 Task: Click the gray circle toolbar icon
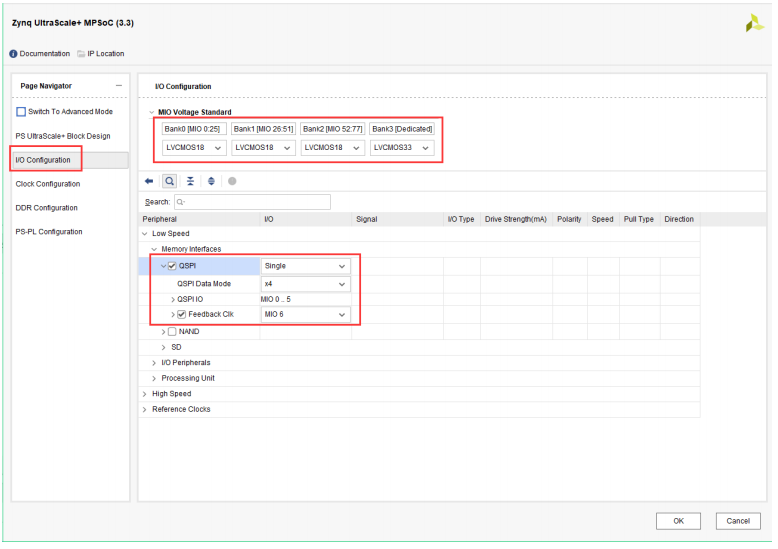[232, 182]
